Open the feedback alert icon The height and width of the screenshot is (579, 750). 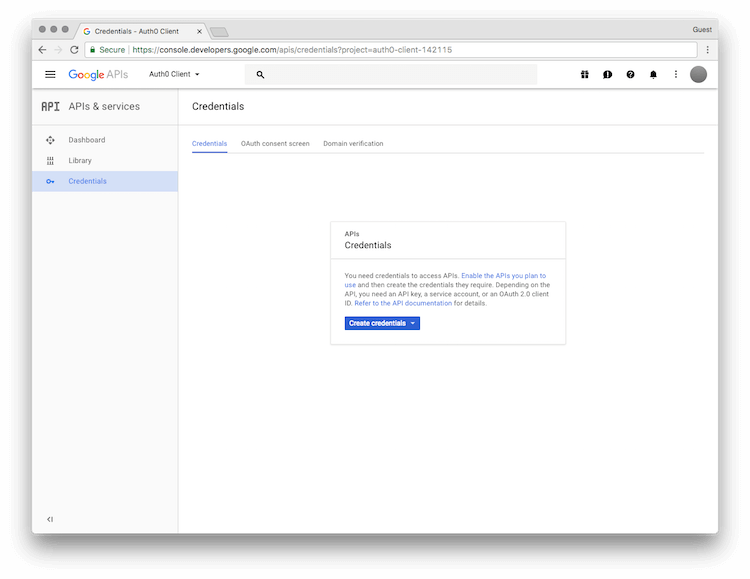coord(607,74)
